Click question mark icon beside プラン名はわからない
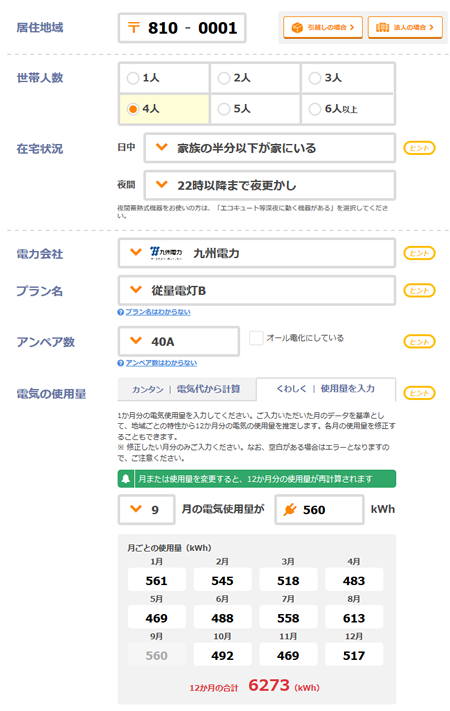 [x=121, y=312]
